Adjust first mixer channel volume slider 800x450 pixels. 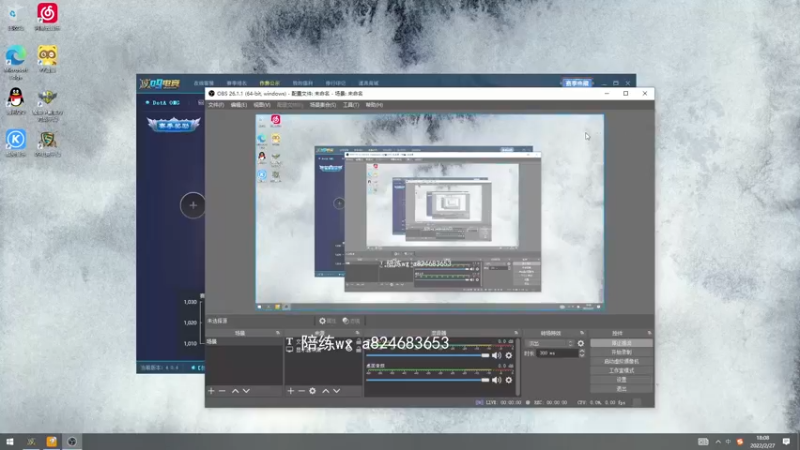coord(428,355)
